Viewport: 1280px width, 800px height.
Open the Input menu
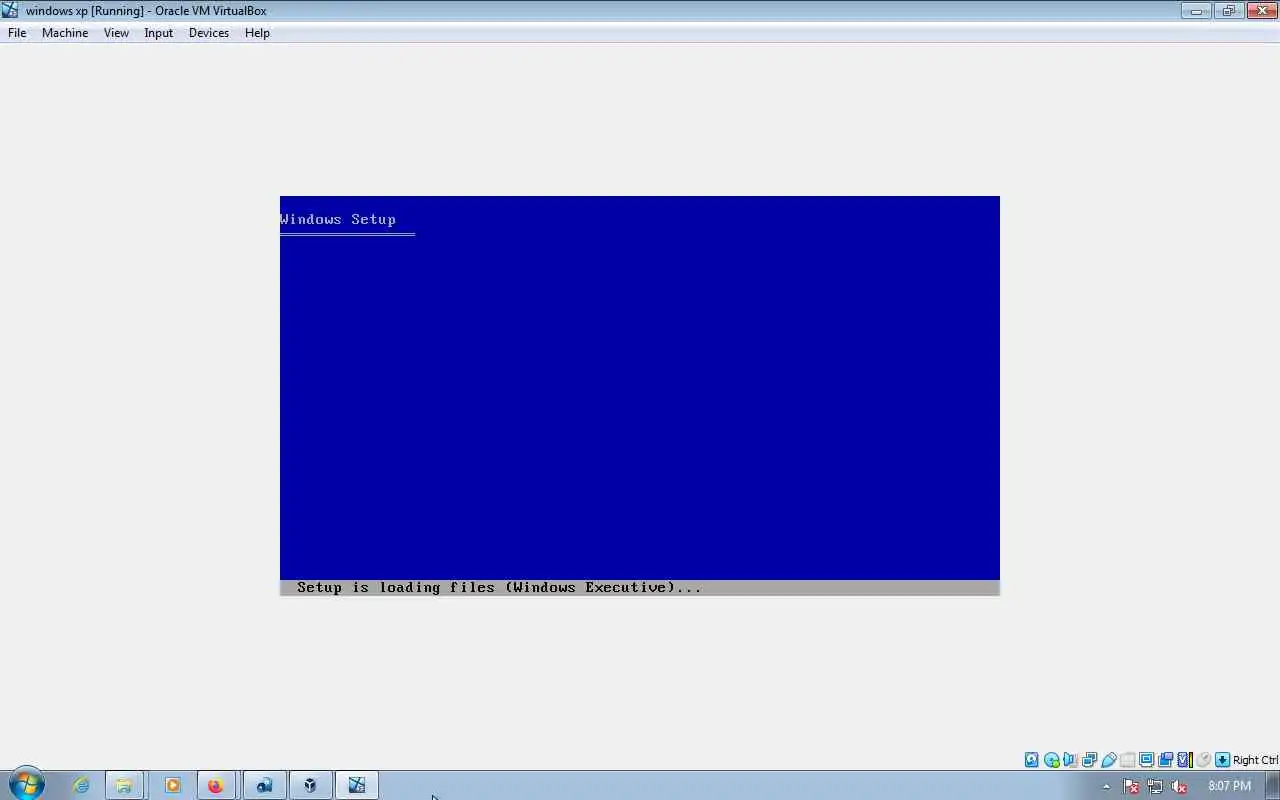(158, 33)
